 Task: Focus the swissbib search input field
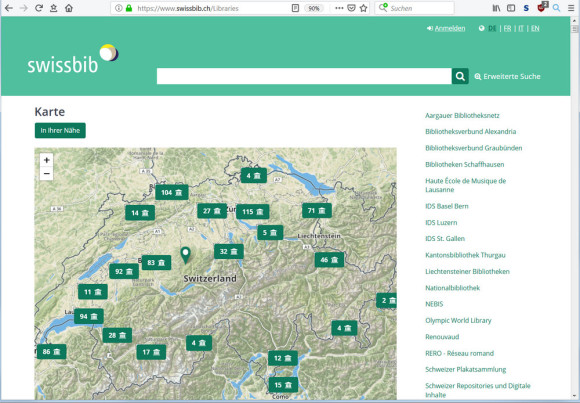[x=304, y=76]
